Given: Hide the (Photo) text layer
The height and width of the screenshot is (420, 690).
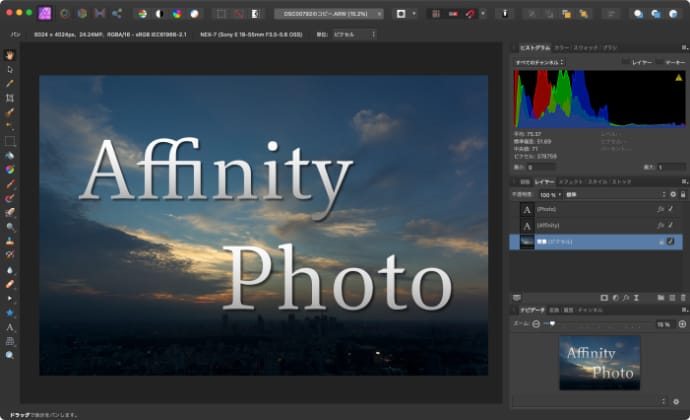Looking at the screenshot, I should click(671, 209).
